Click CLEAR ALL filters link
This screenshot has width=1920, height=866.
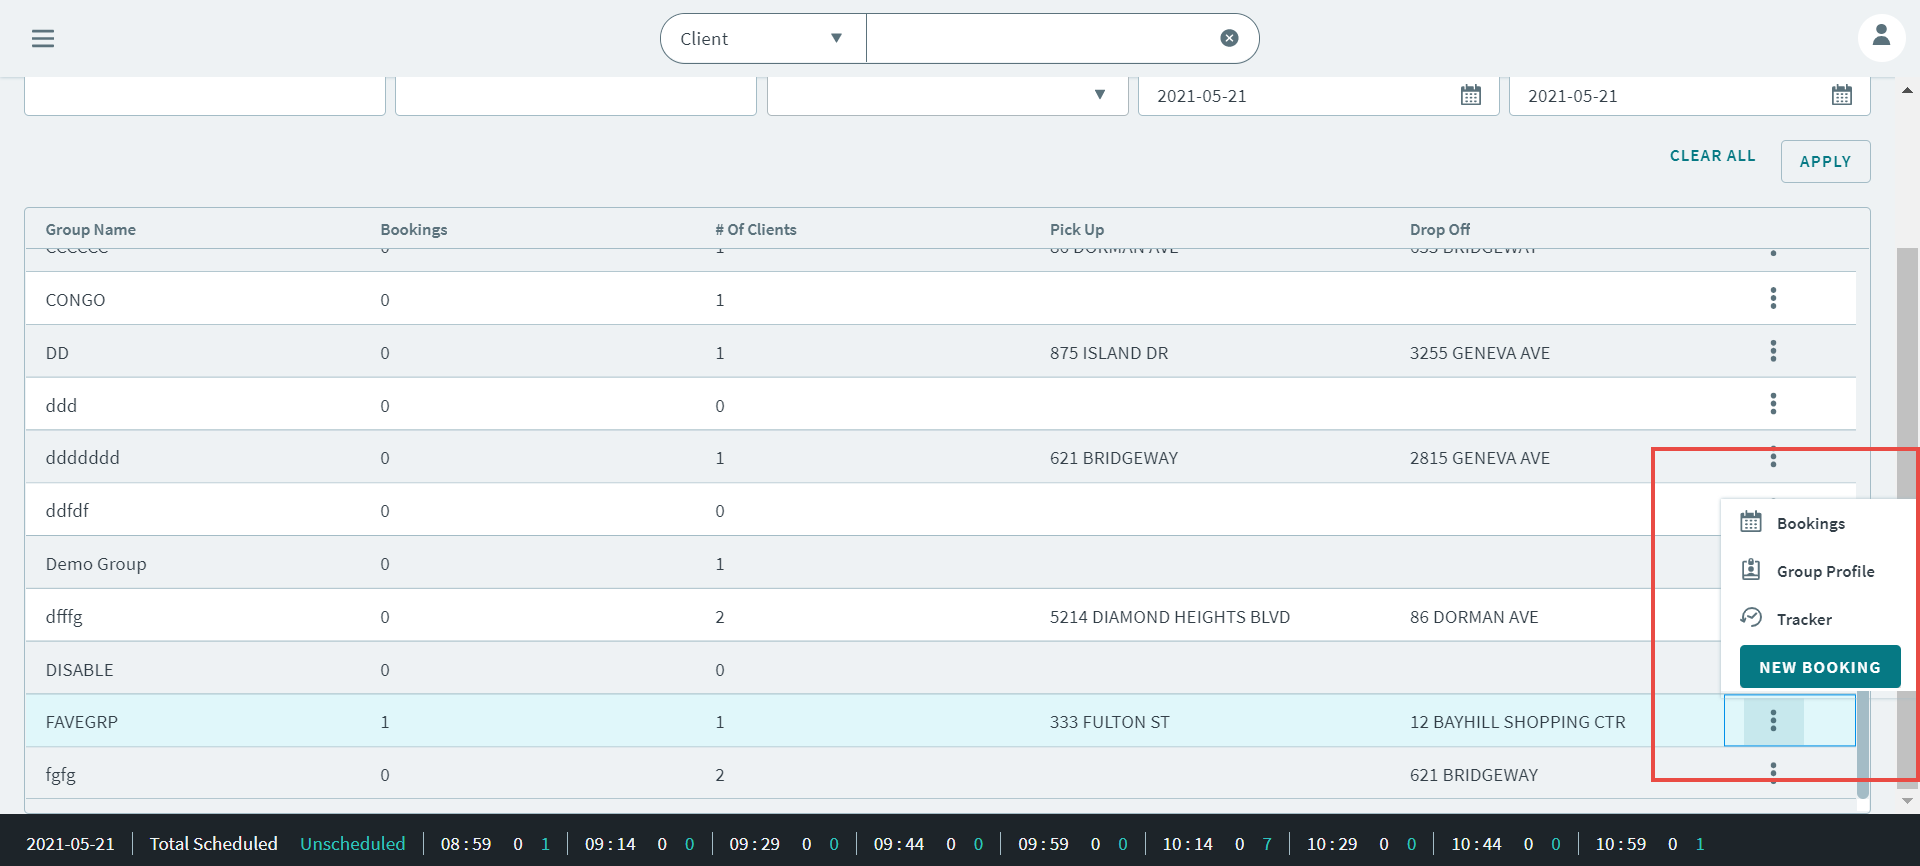coord(1712,156)
